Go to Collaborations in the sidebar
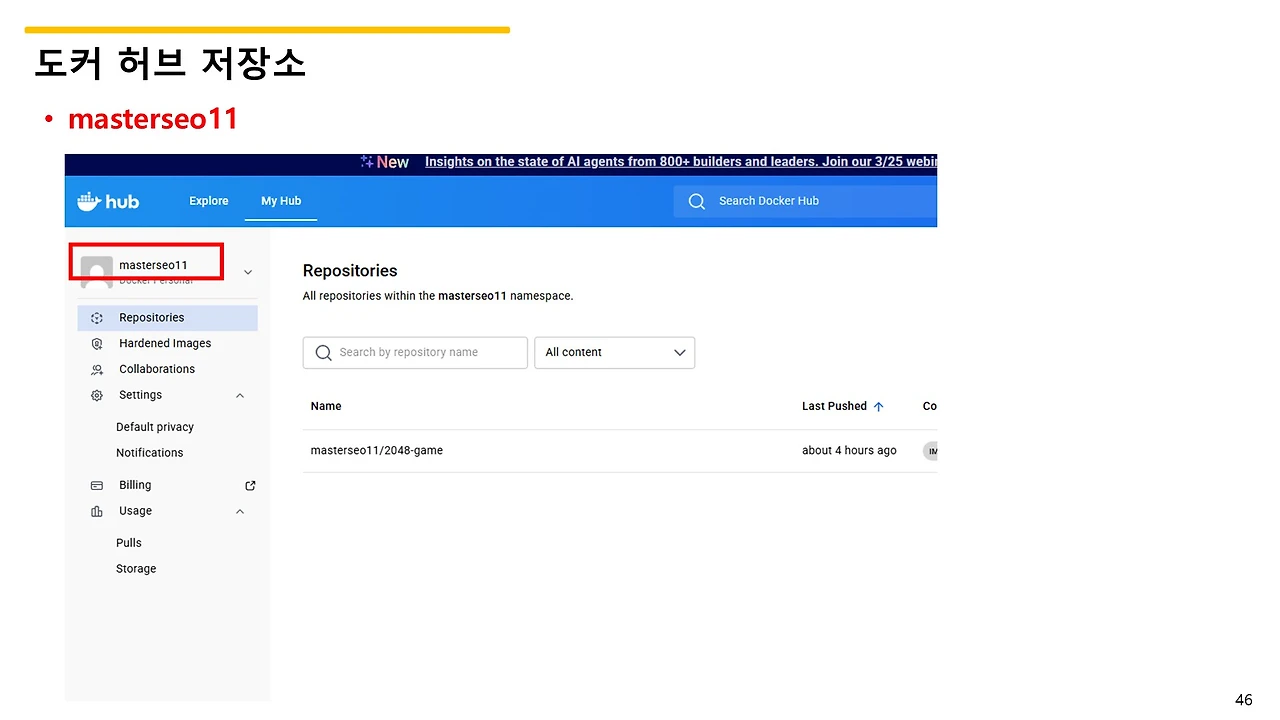This screenshot has width=1280, height=720. [157, 370]
